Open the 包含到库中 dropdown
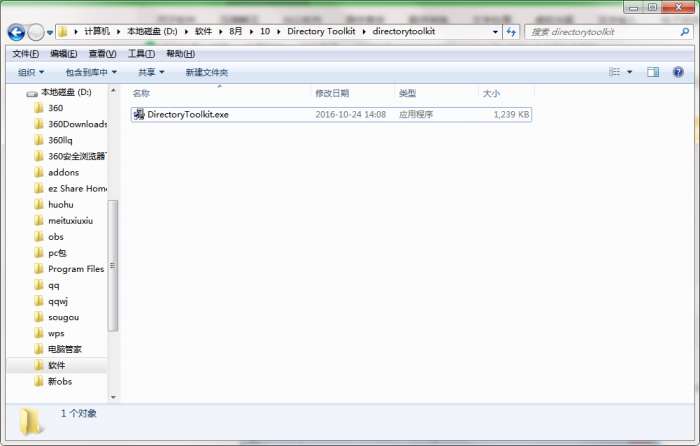Screen dimensions: 700x446 click(x=91, y=72)
